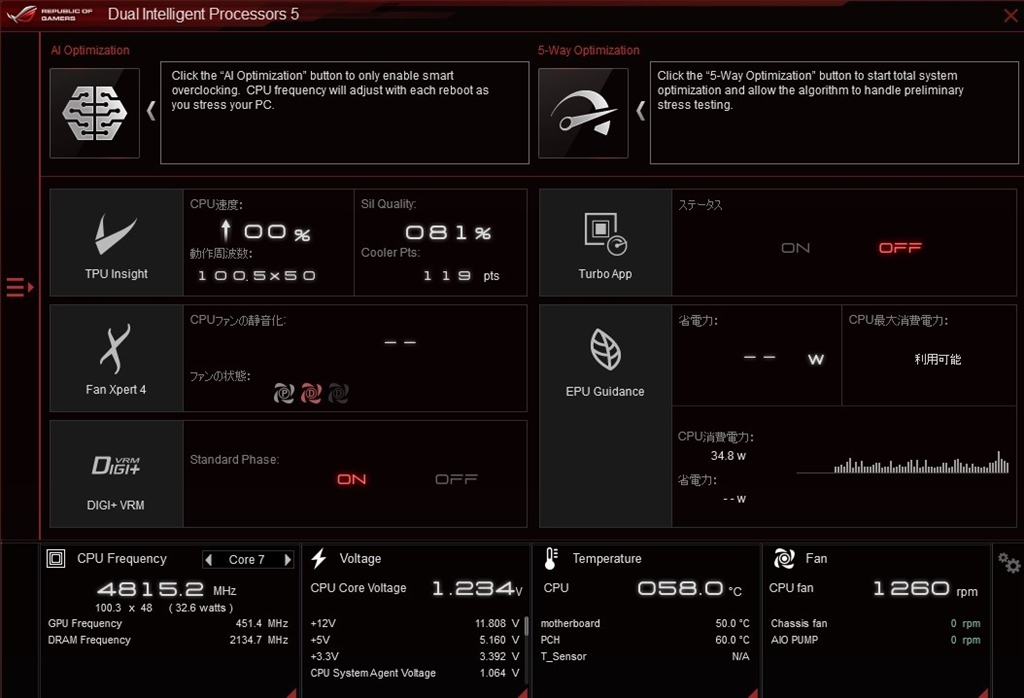Click the Chassis fan 0 rpm row
Image resolution: width=1024 pixels, height=698 pixels.
coord(875,624)
